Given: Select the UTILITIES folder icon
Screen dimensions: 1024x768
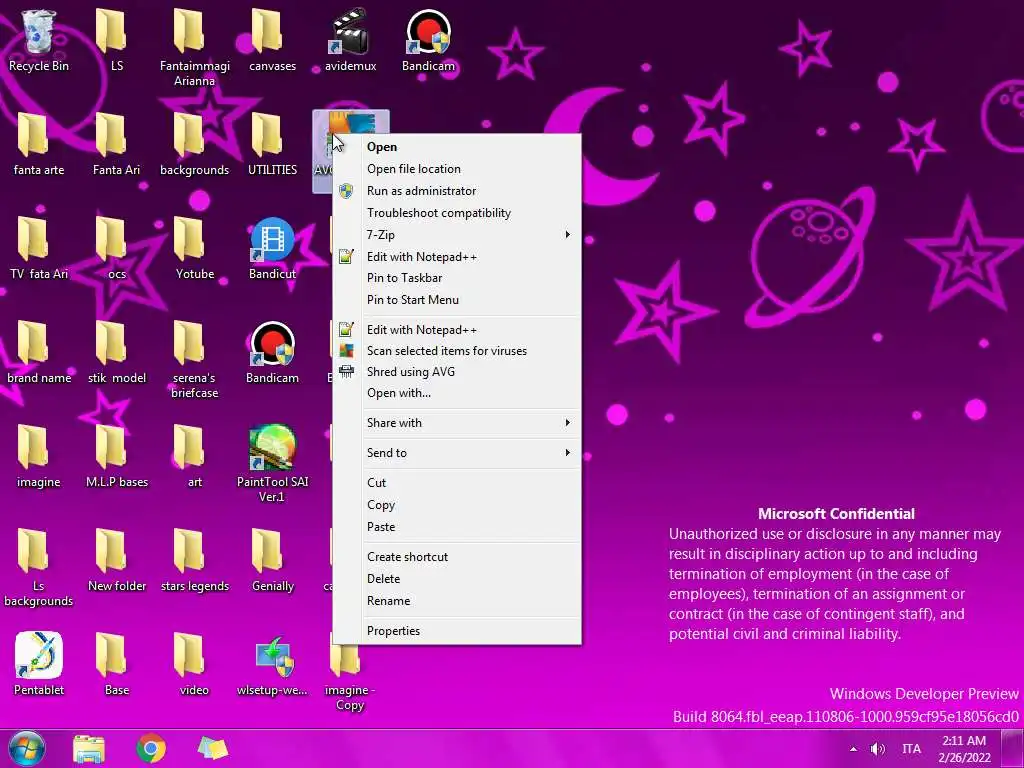Looking at the screenshot, I should (x=272, y=144).
